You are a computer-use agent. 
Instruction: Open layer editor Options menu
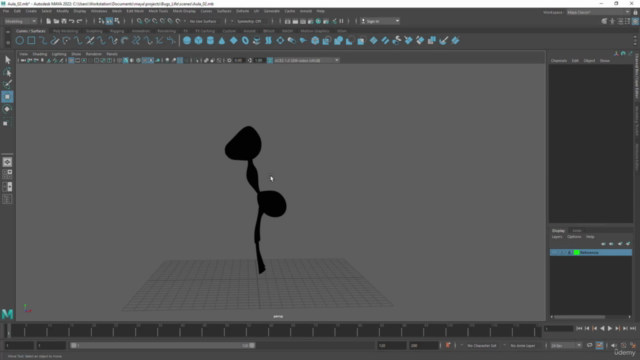tap(574, 237)
